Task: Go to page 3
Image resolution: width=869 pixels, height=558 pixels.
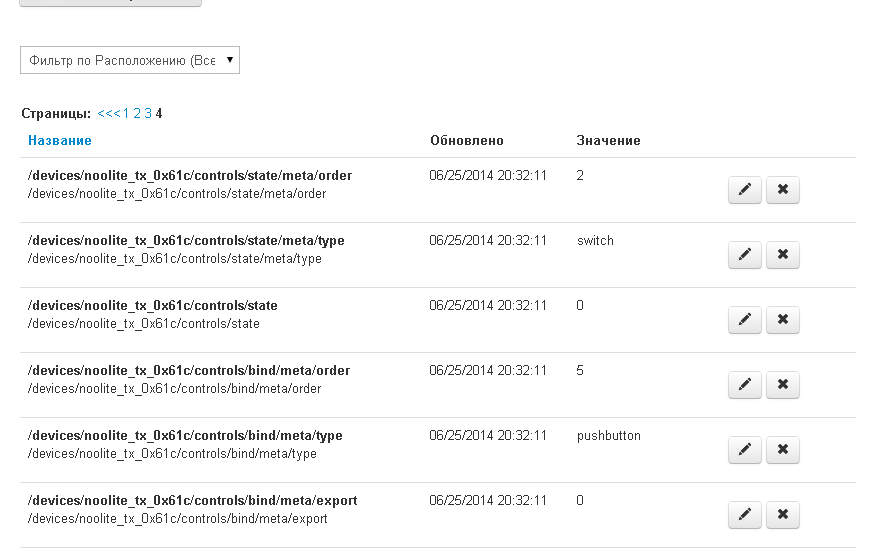Action: pyautogui.click(x=148, y=114)
